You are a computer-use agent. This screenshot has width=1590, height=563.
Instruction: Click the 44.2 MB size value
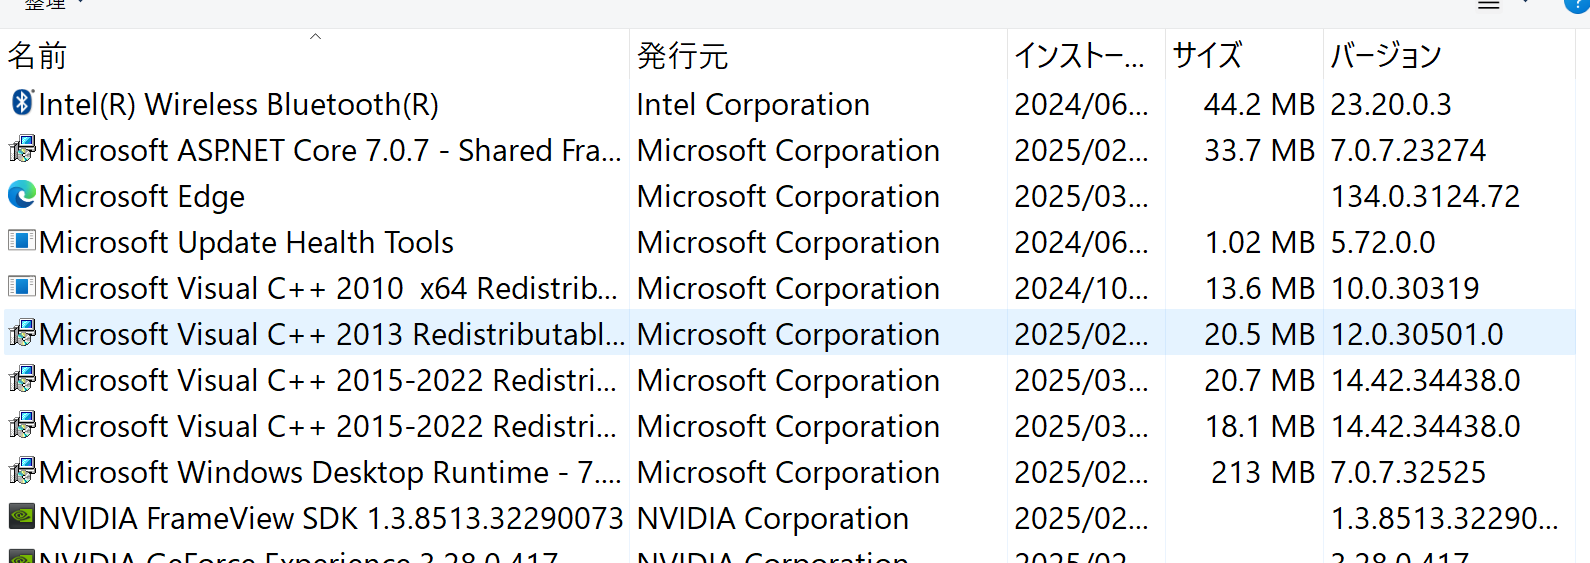coord(1259,104)
